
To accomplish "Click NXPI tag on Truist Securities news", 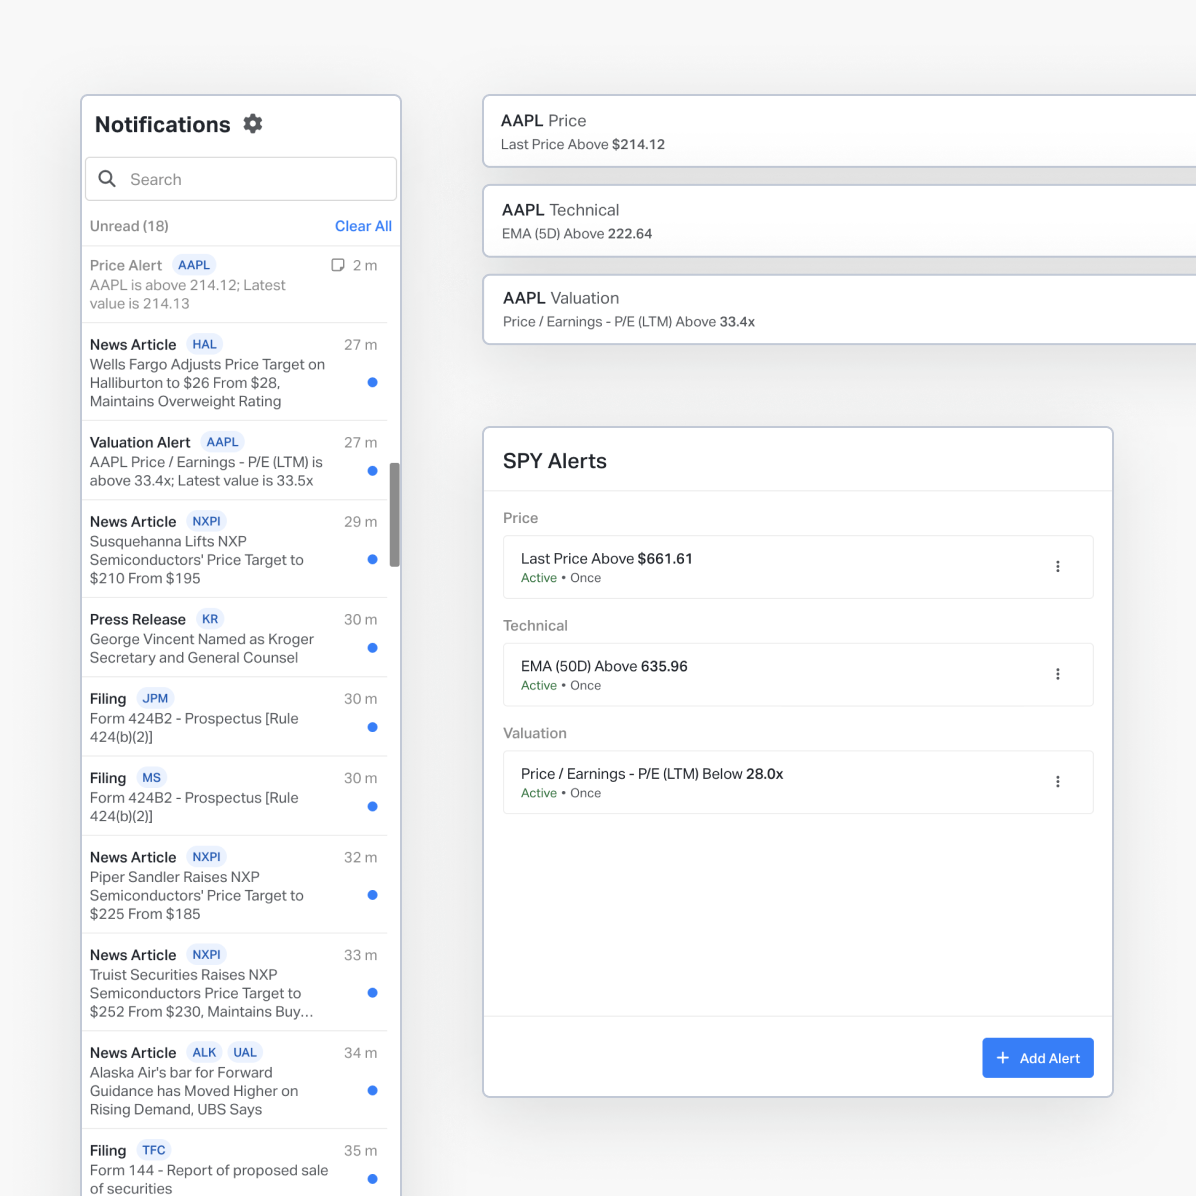I will [x=206, y=954].
